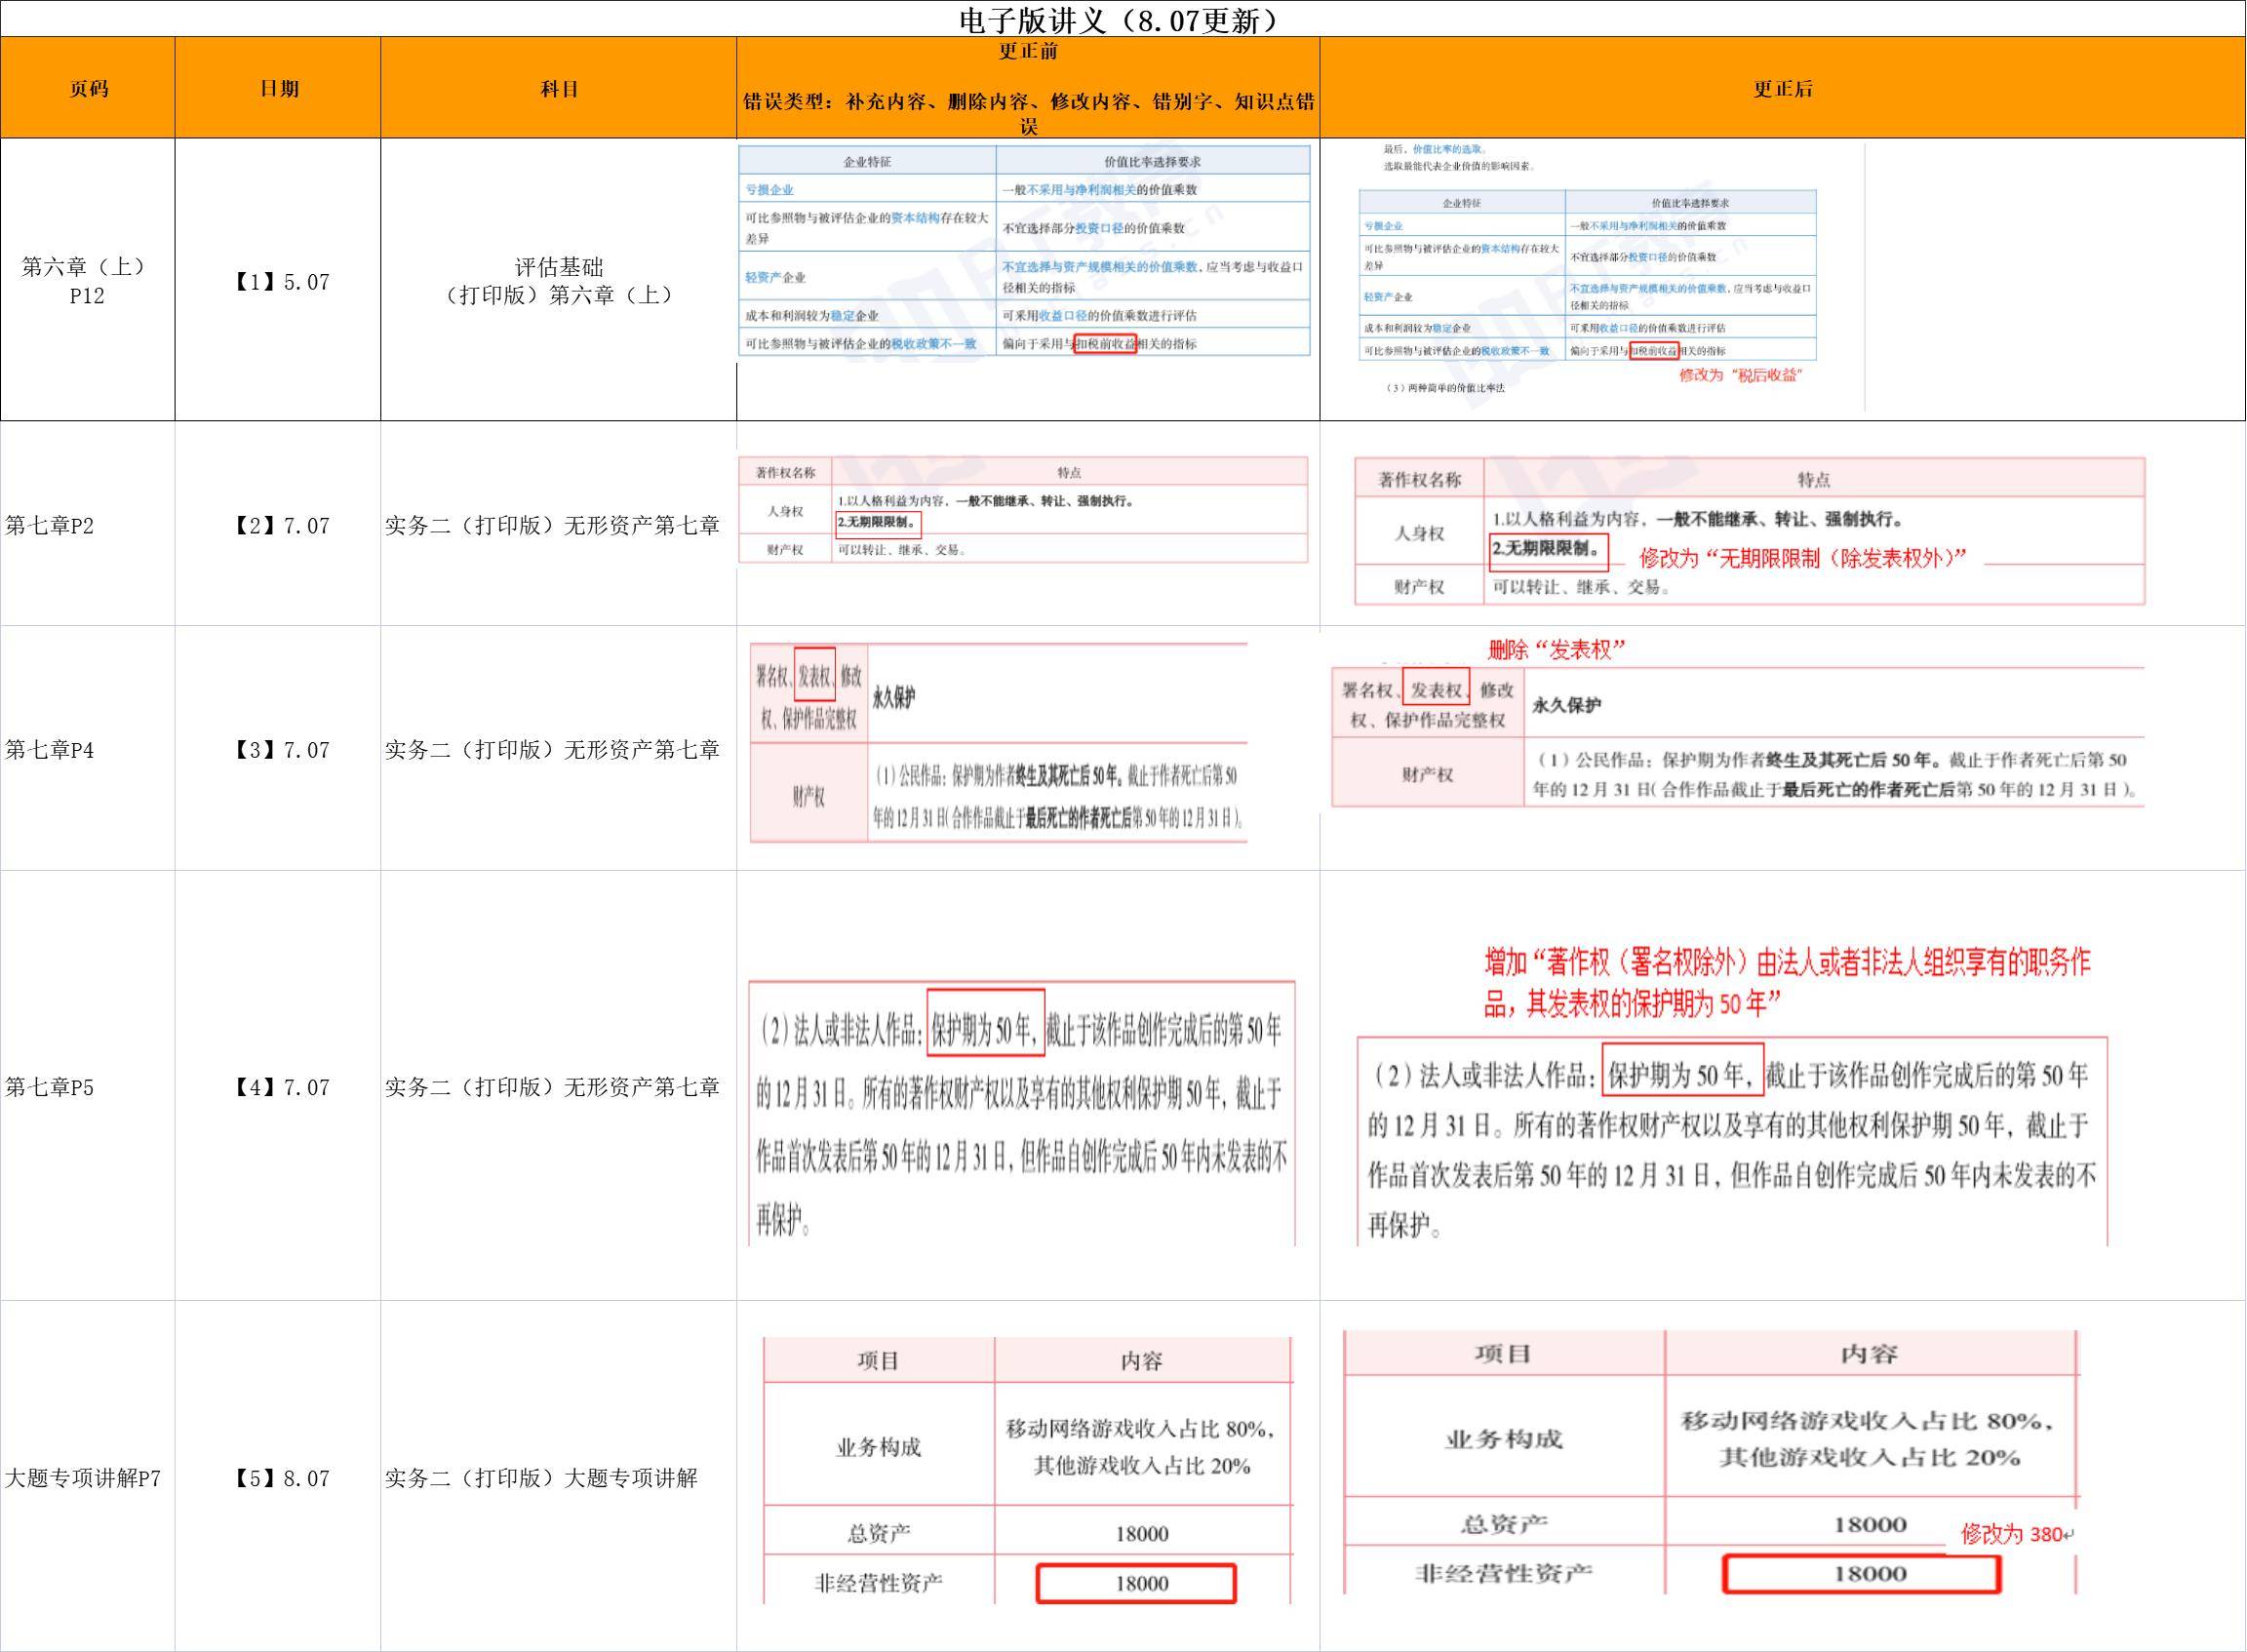Select the date cell "【2】7.07"
2247x1652 pixels.
[x=279, y=525]
